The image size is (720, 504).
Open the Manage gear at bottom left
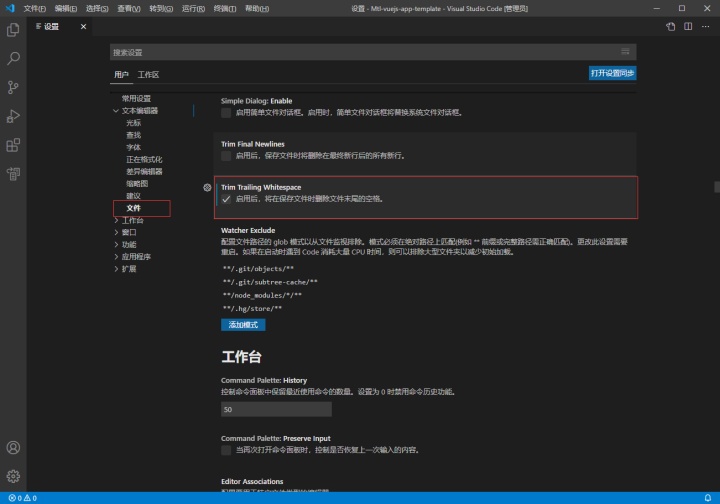coord(13,476)
